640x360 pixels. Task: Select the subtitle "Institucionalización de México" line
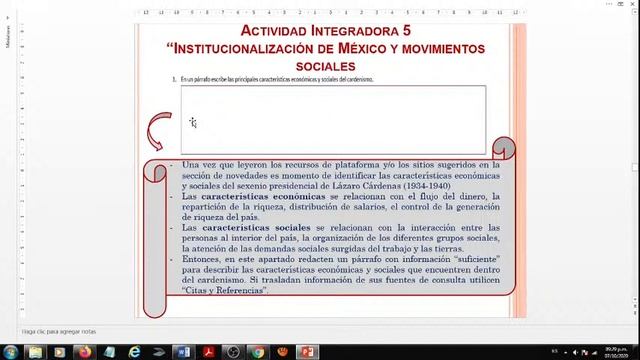pos(326,49)
